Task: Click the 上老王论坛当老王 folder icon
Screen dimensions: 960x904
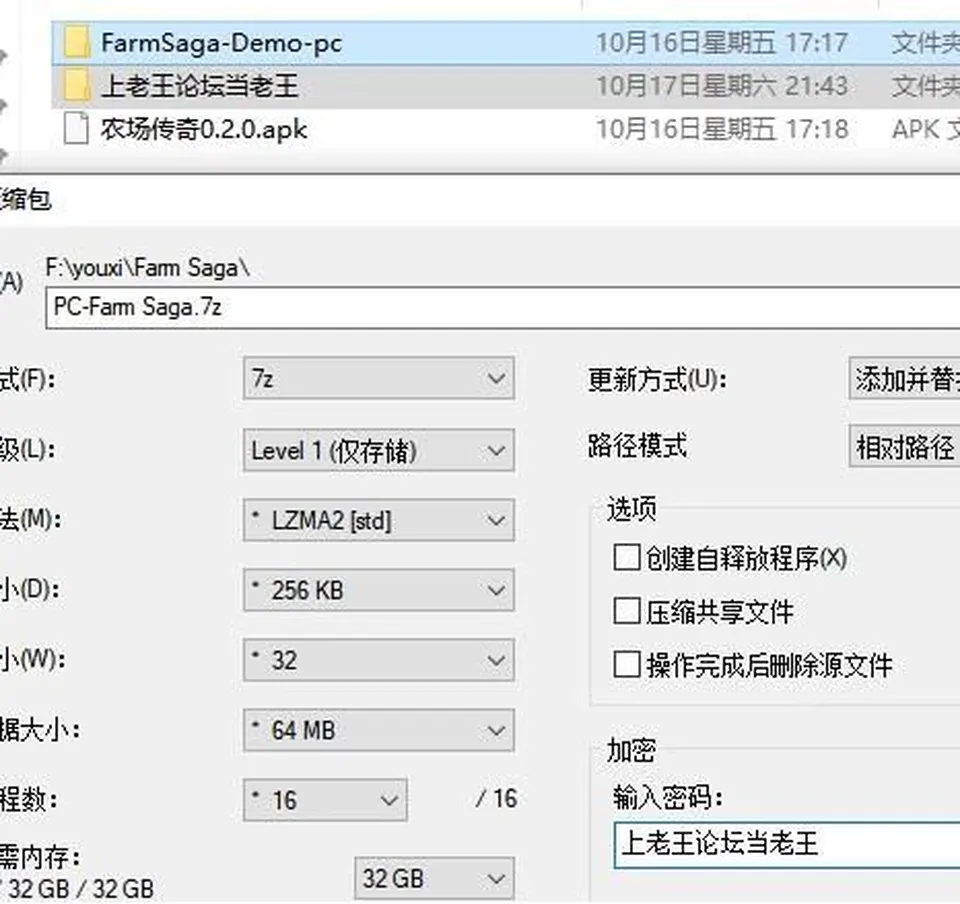Action: [77, 86]
